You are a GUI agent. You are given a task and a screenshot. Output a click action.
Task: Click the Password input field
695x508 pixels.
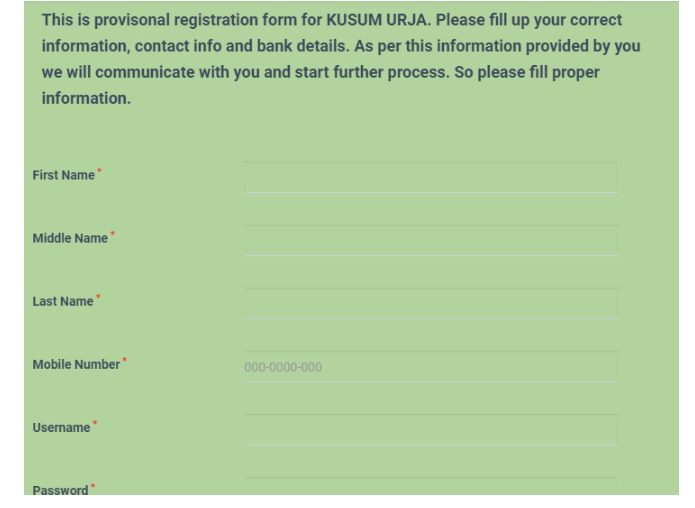[x=430, y=487]
